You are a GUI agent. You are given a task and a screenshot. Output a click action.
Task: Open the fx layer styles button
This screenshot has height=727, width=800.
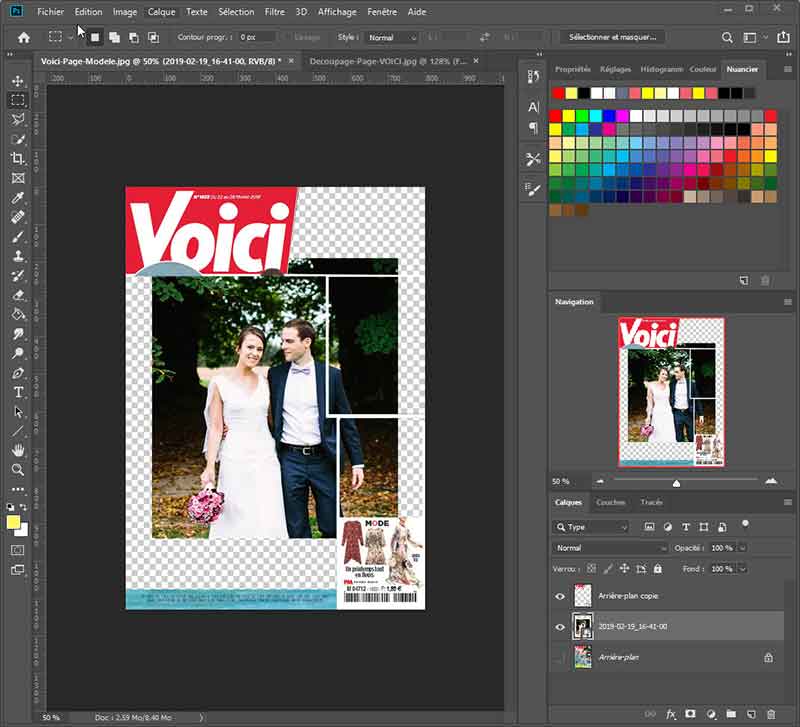click(x=671, y=714)
